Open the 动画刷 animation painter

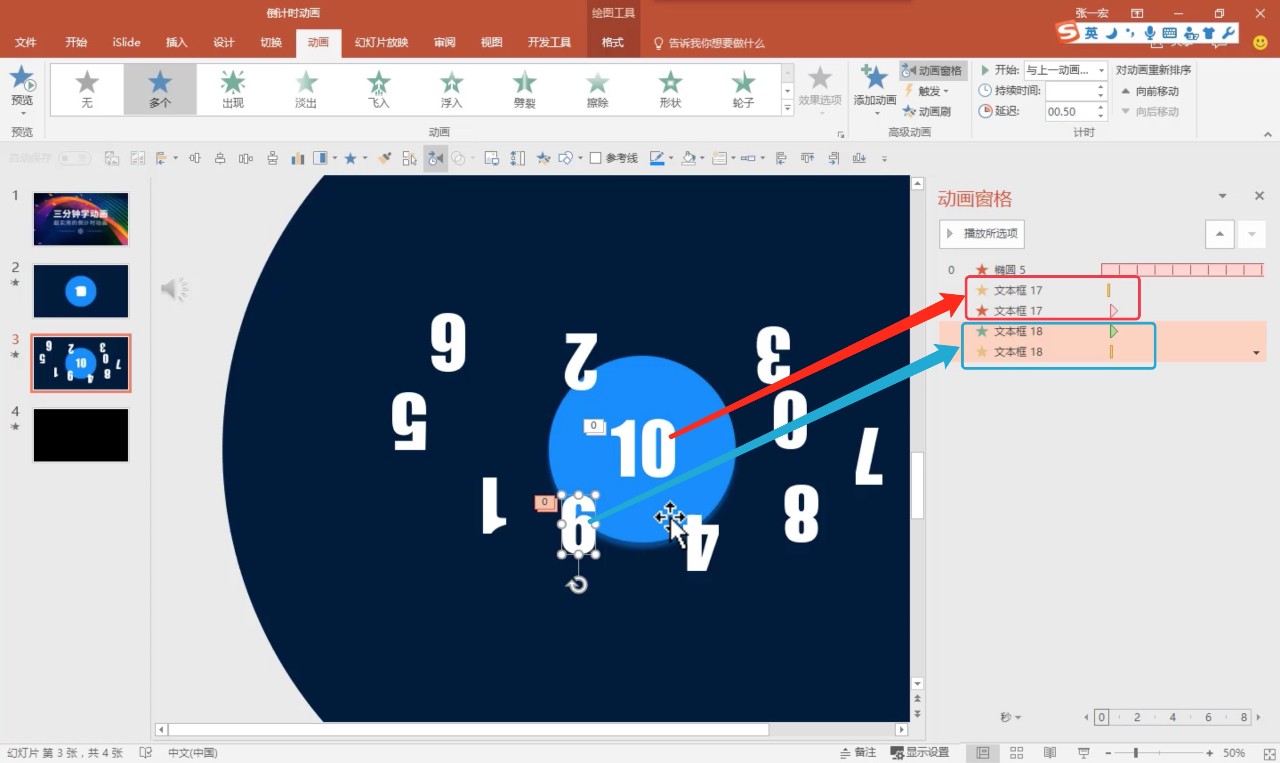click(x=926, y=111)
